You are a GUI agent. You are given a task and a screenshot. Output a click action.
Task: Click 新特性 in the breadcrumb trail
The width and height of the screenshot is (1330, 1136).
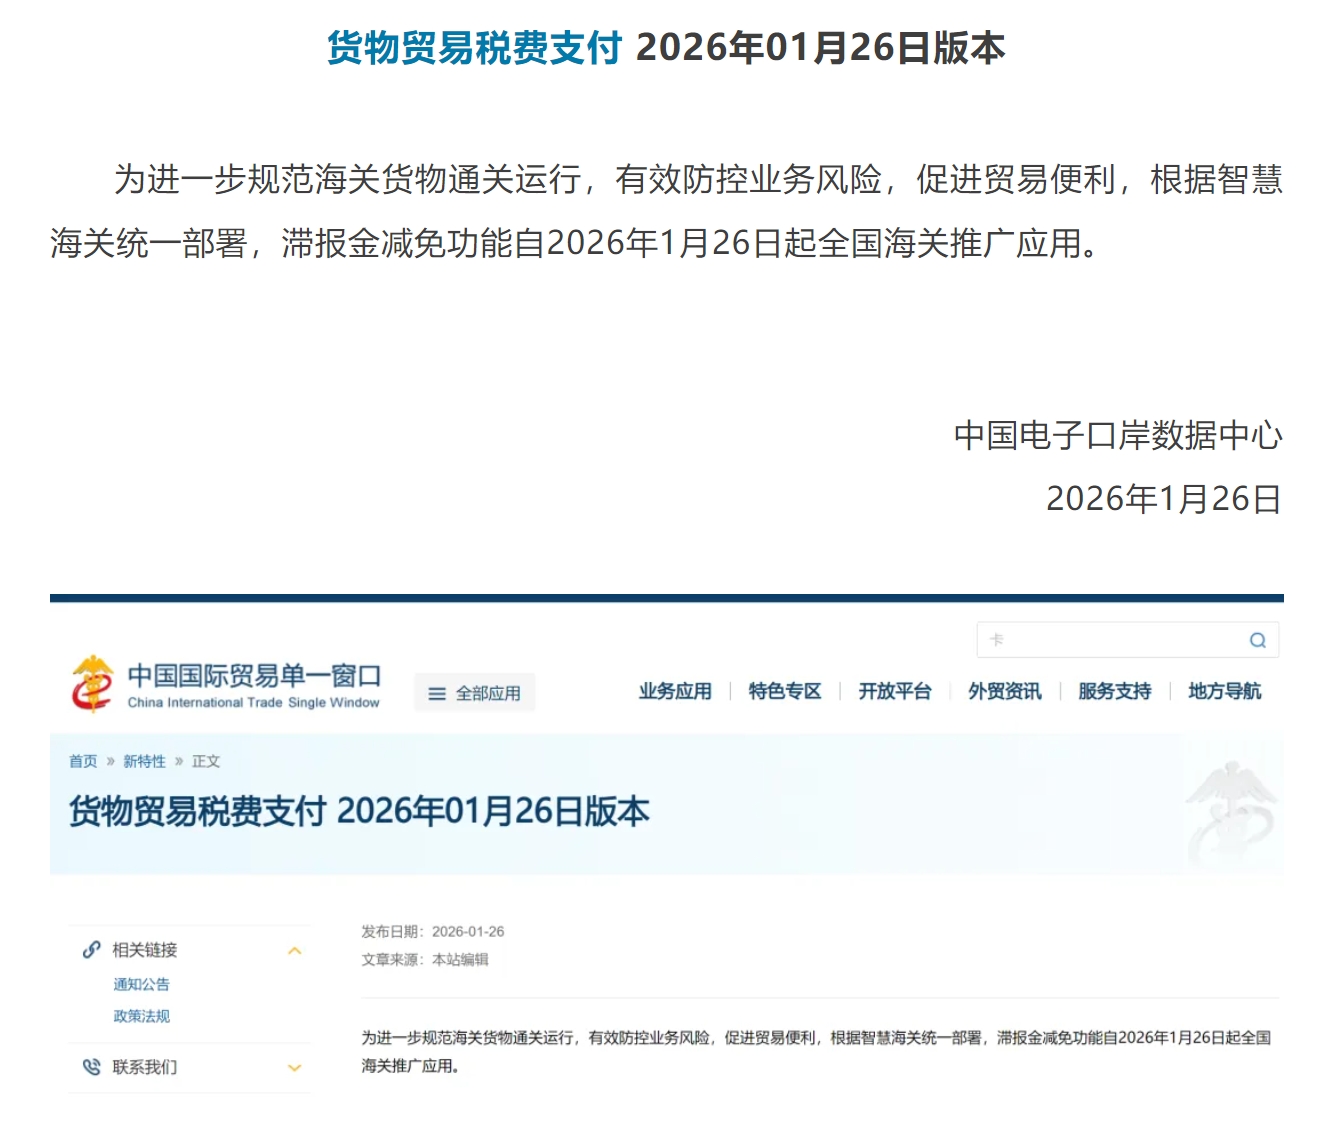tap(143, 761)
